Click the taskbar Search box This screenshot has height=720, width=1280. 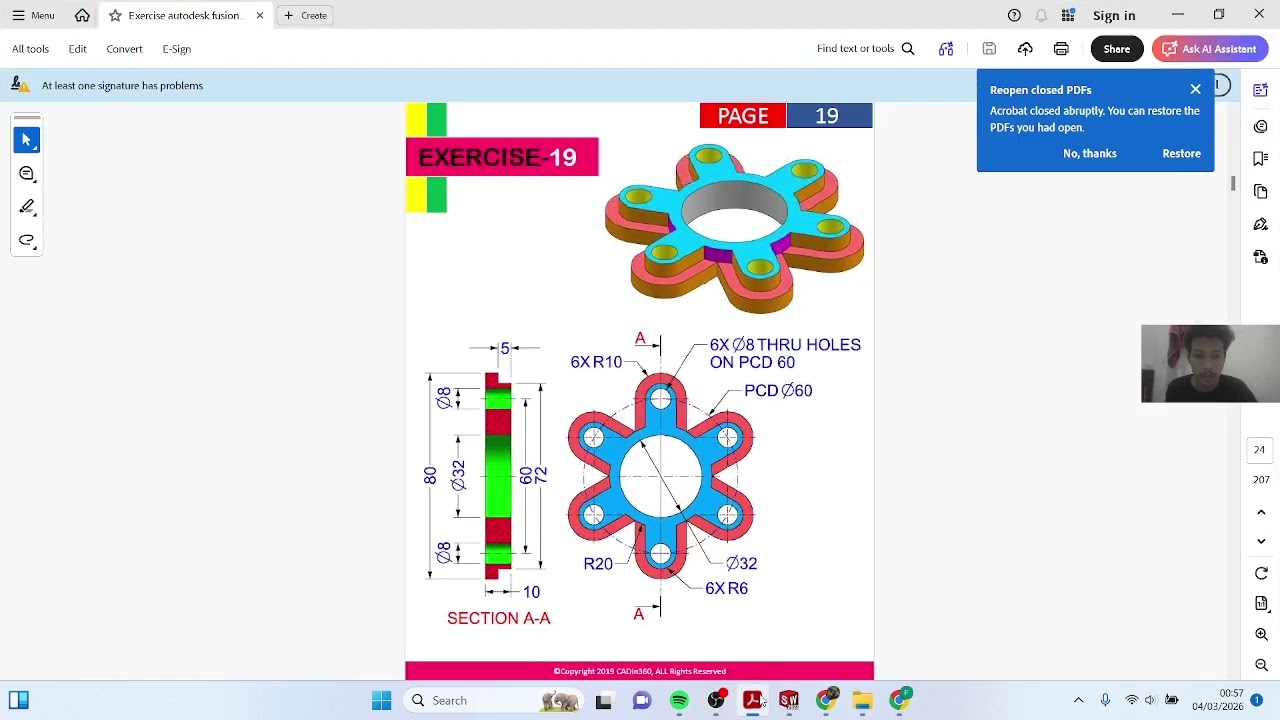pos(492,700)
